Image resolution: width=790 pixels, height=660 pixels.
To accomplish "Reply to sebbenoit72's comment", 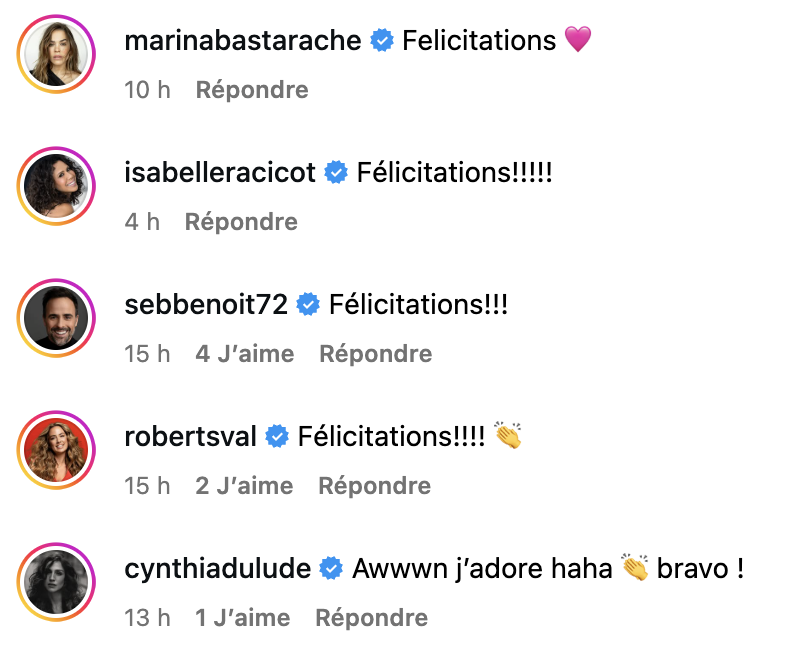I will click(376, 354).
